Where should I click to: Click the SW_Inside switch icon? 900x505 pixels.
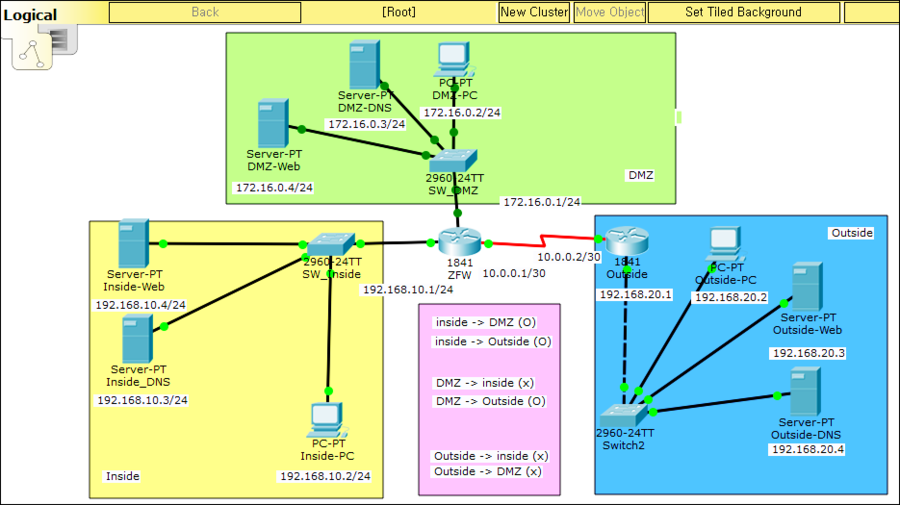(x=330, y=244)
